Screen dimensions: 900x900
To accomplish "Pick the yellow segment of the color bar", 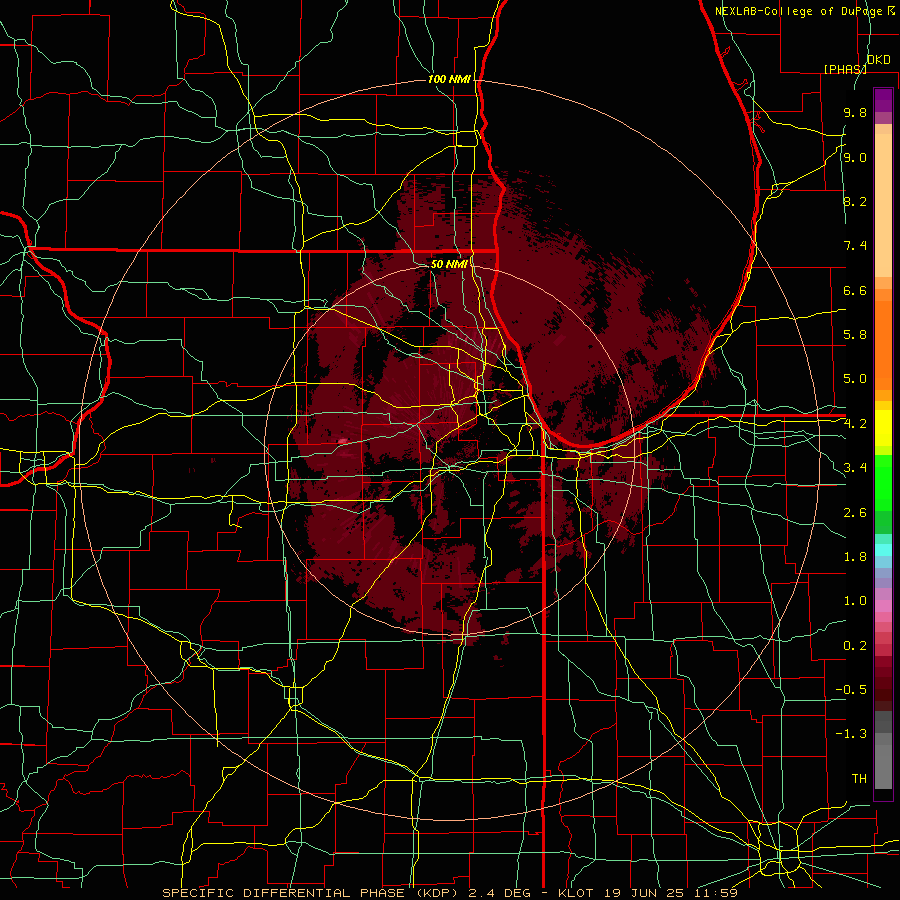I will 883,428.
